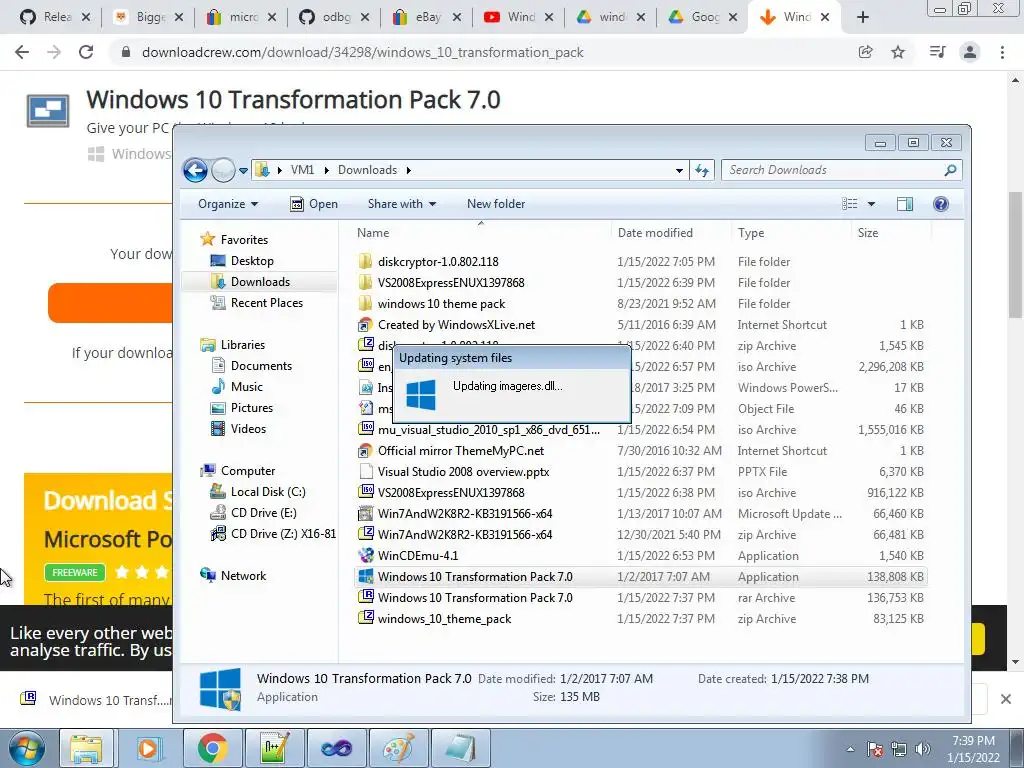Select the diskcryptor-1.0.802.118 folder

coord(438,261)
